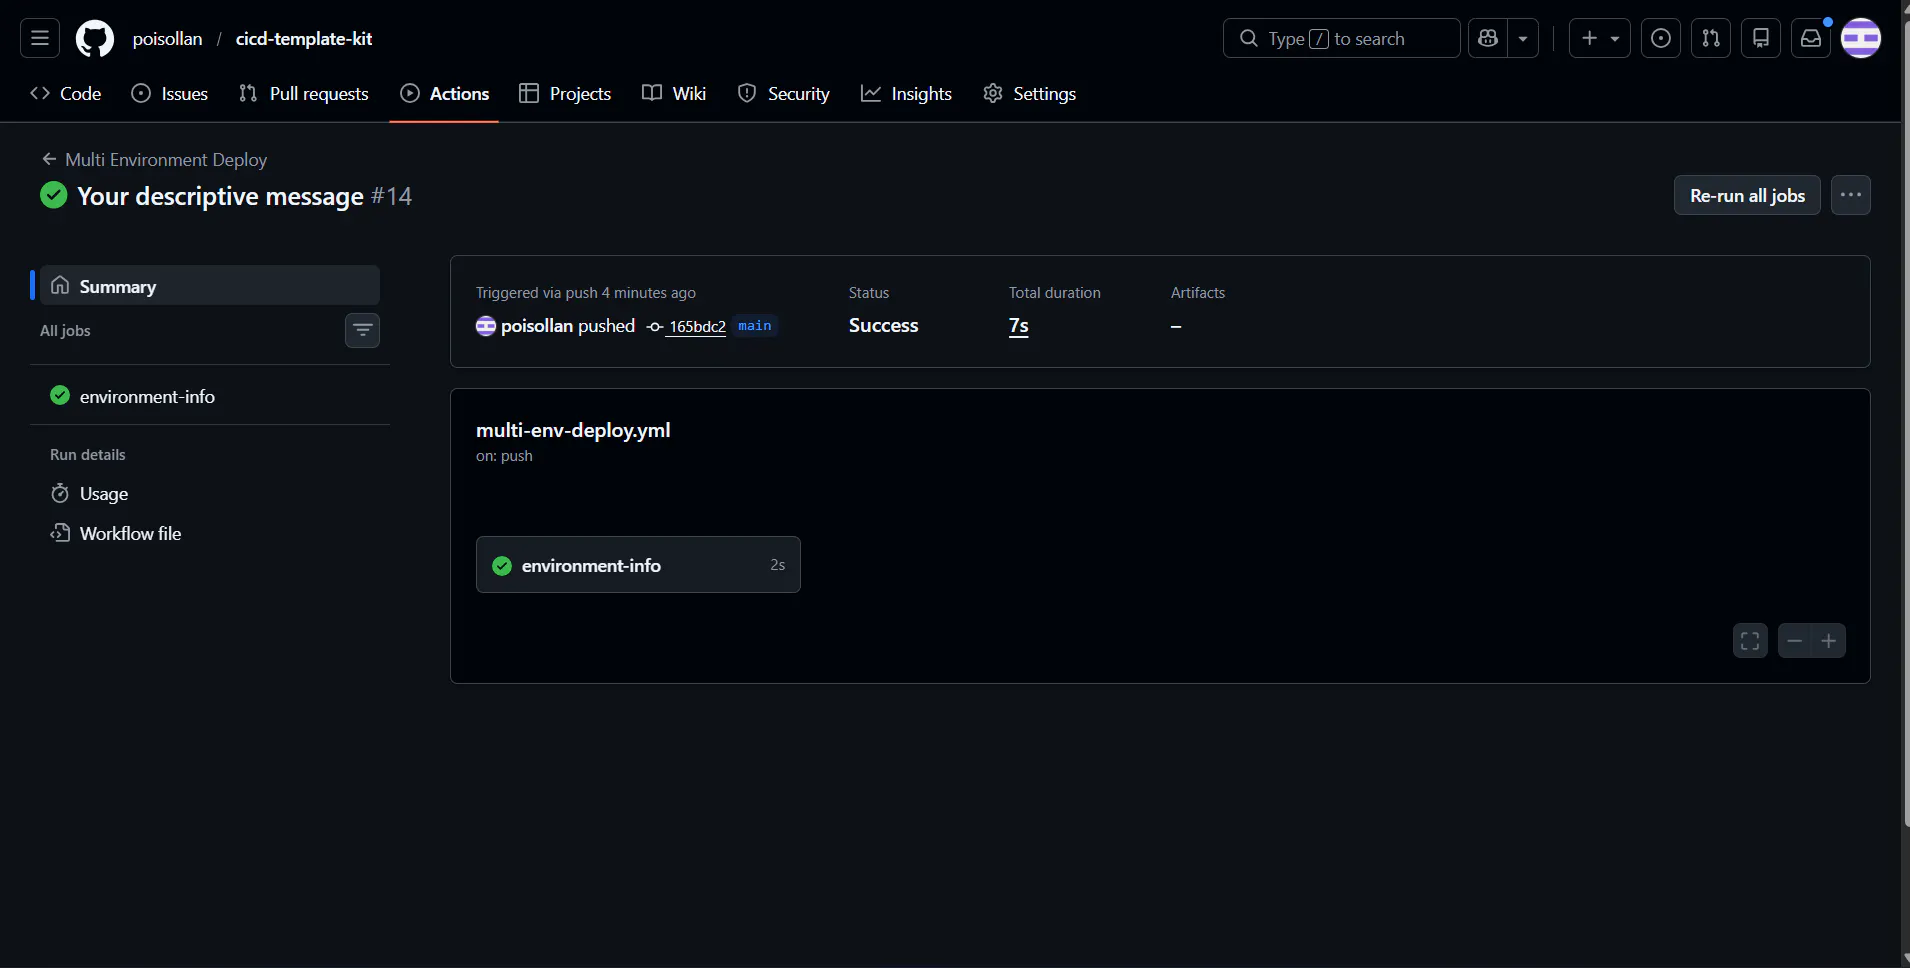Image resolution: width=1910 pixels, height=968 pixels.
Task: Switch to the Code tab
Action: pos(66,93)
